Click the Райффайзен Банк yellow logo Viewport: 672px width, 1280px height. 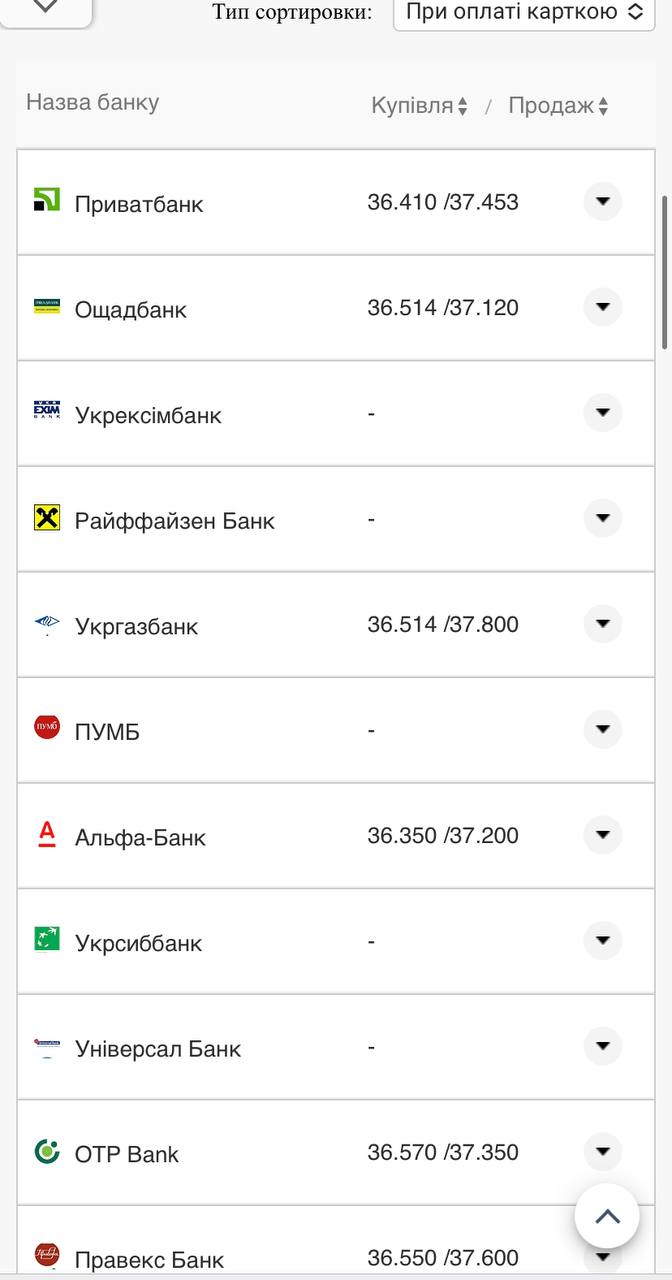coord(47,518)
